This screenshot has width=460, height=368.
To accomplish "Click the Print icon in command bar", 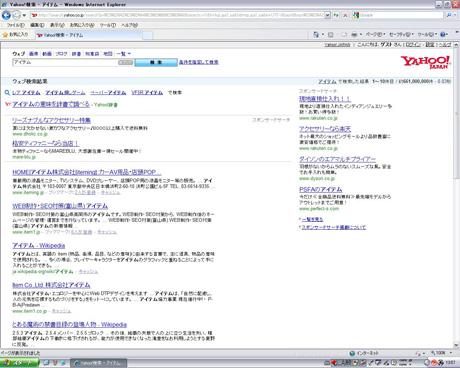I will coord(354,35).
